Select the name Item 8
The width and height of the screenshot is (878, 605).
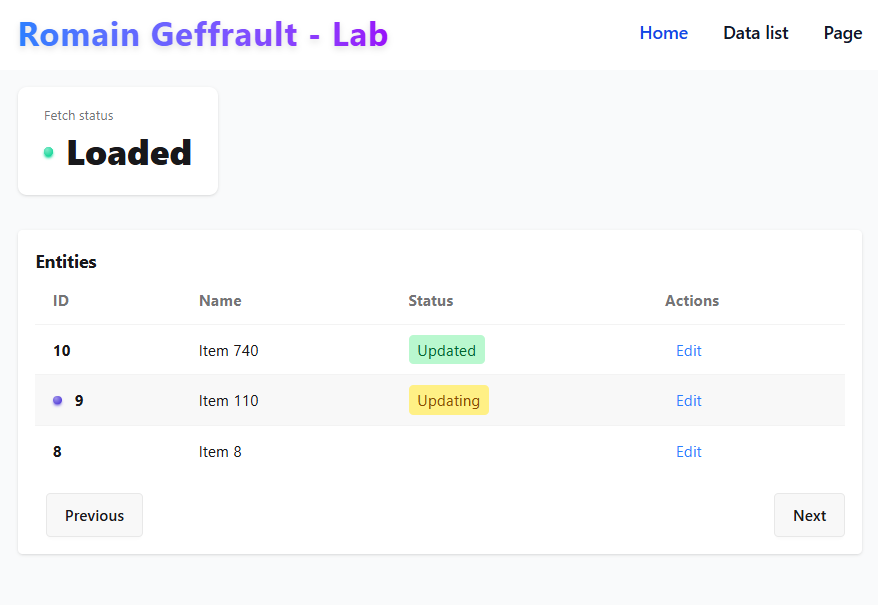(220, 452)
